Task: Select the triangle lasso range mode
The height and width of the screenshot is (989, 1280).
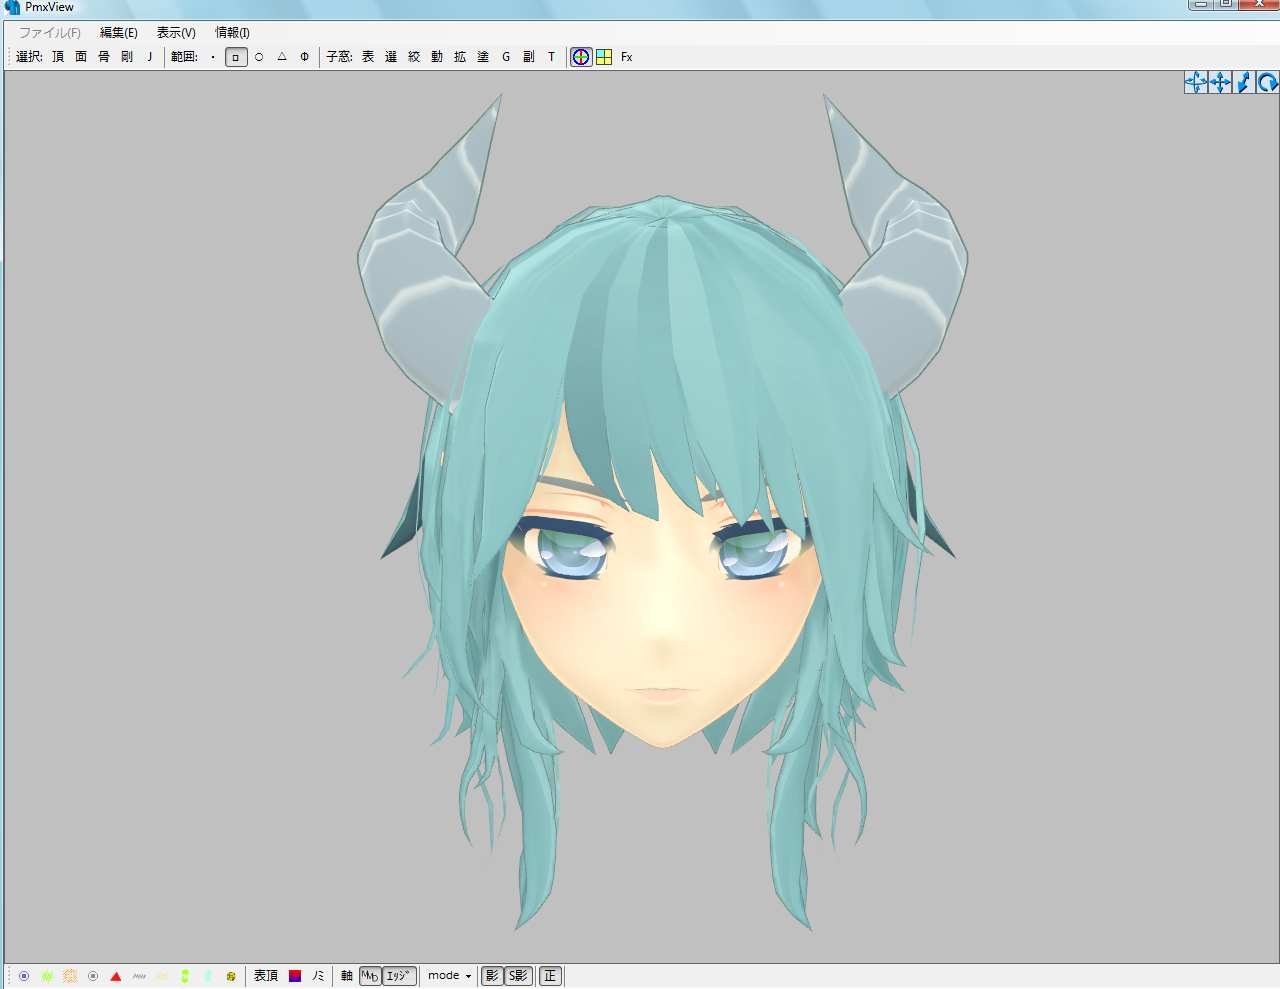Action: [282, 57]
